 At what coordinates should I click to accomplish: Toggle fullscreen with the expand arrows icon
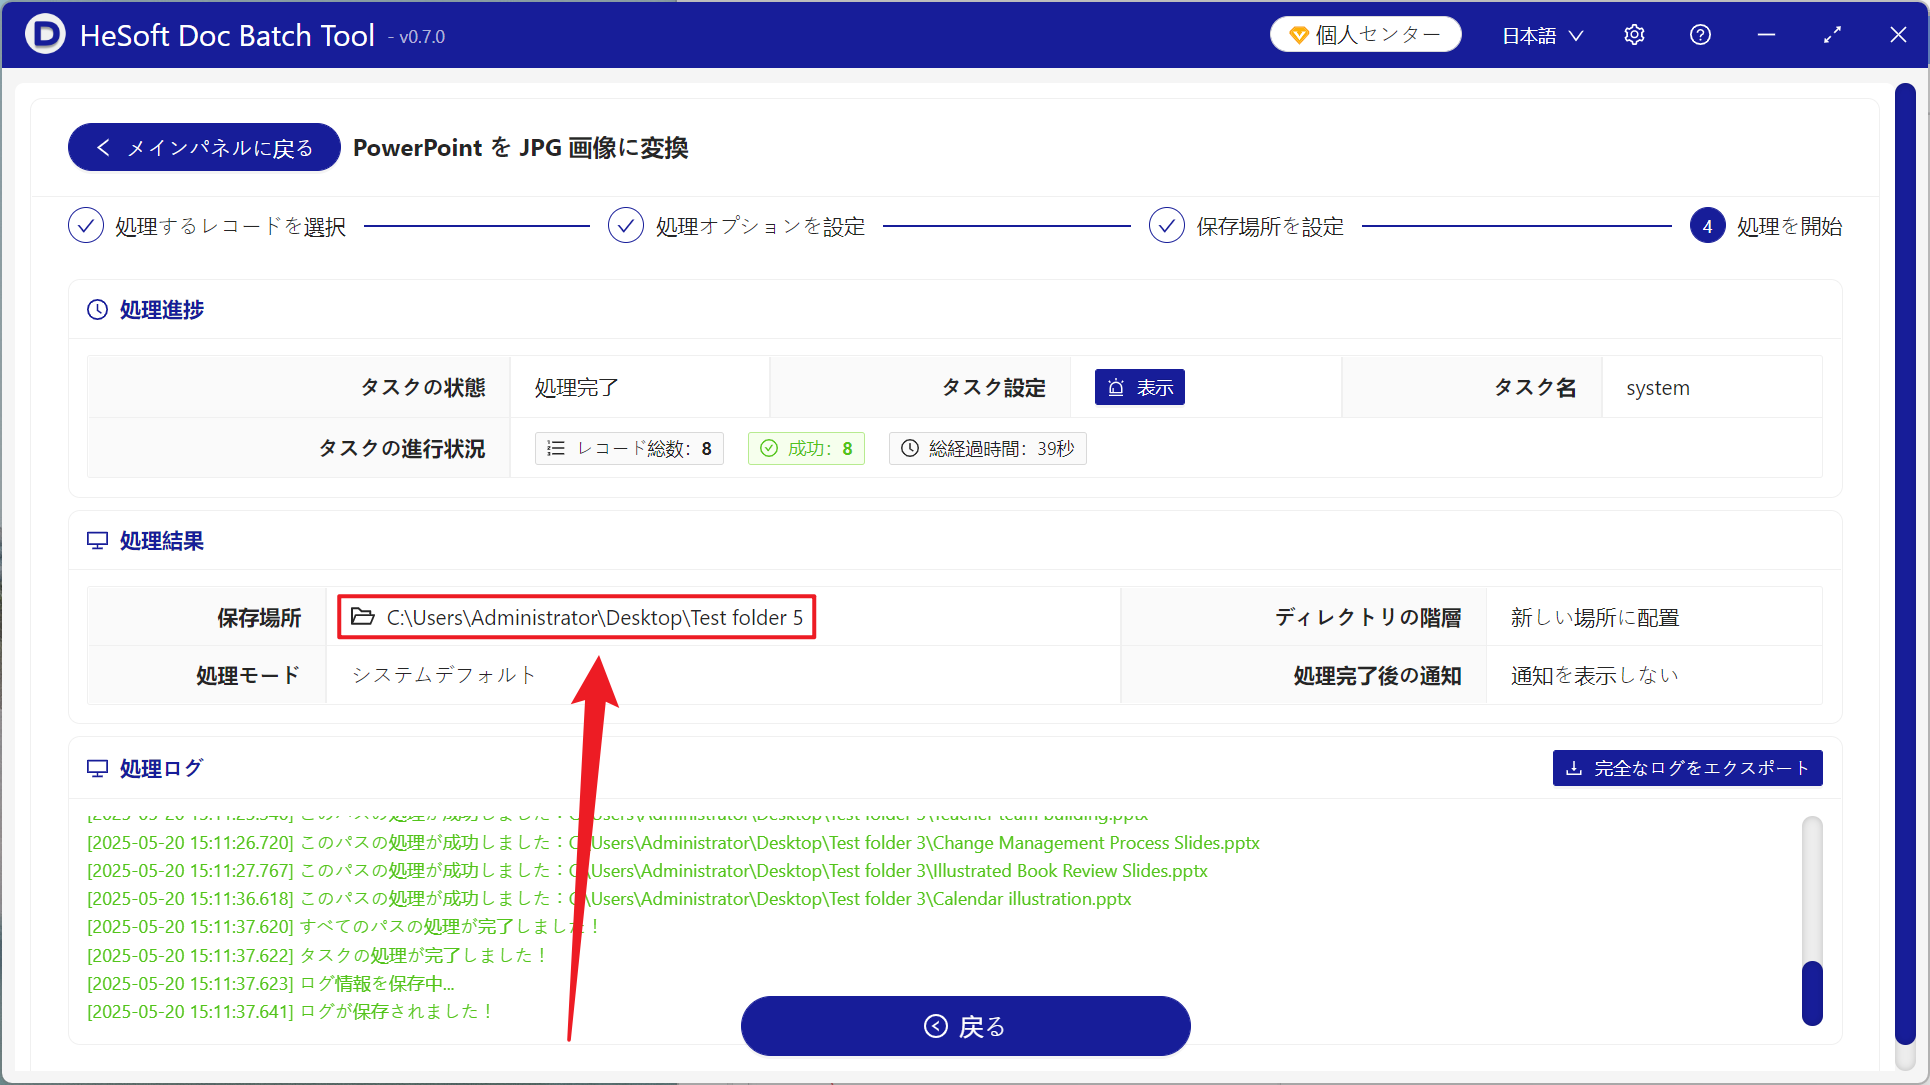pyautogui.click(x=1832, y=35)
